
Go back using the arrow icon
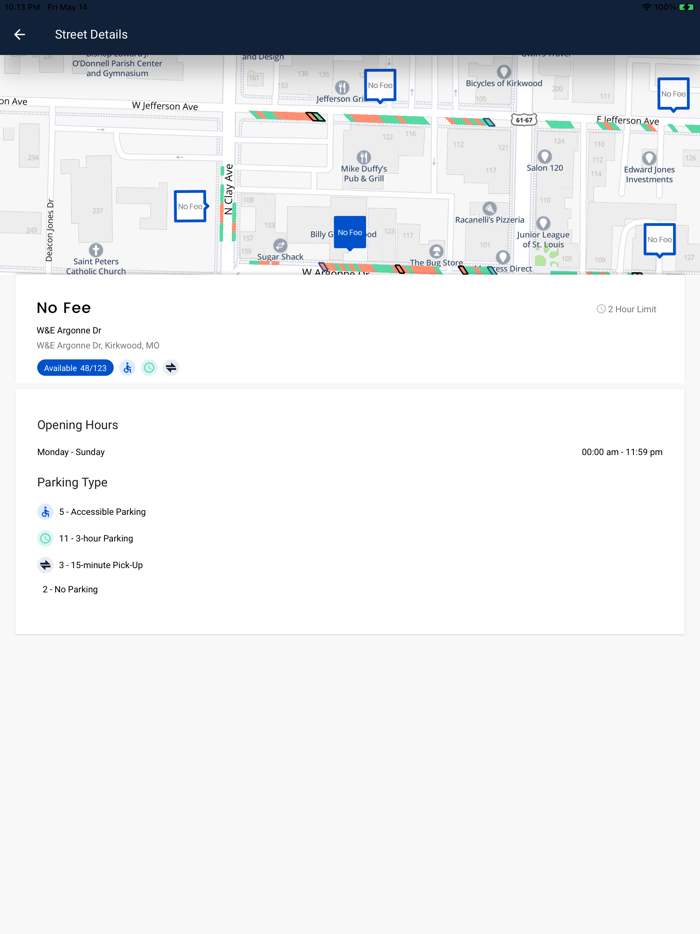pyautogui.click(x=20, y=35)
